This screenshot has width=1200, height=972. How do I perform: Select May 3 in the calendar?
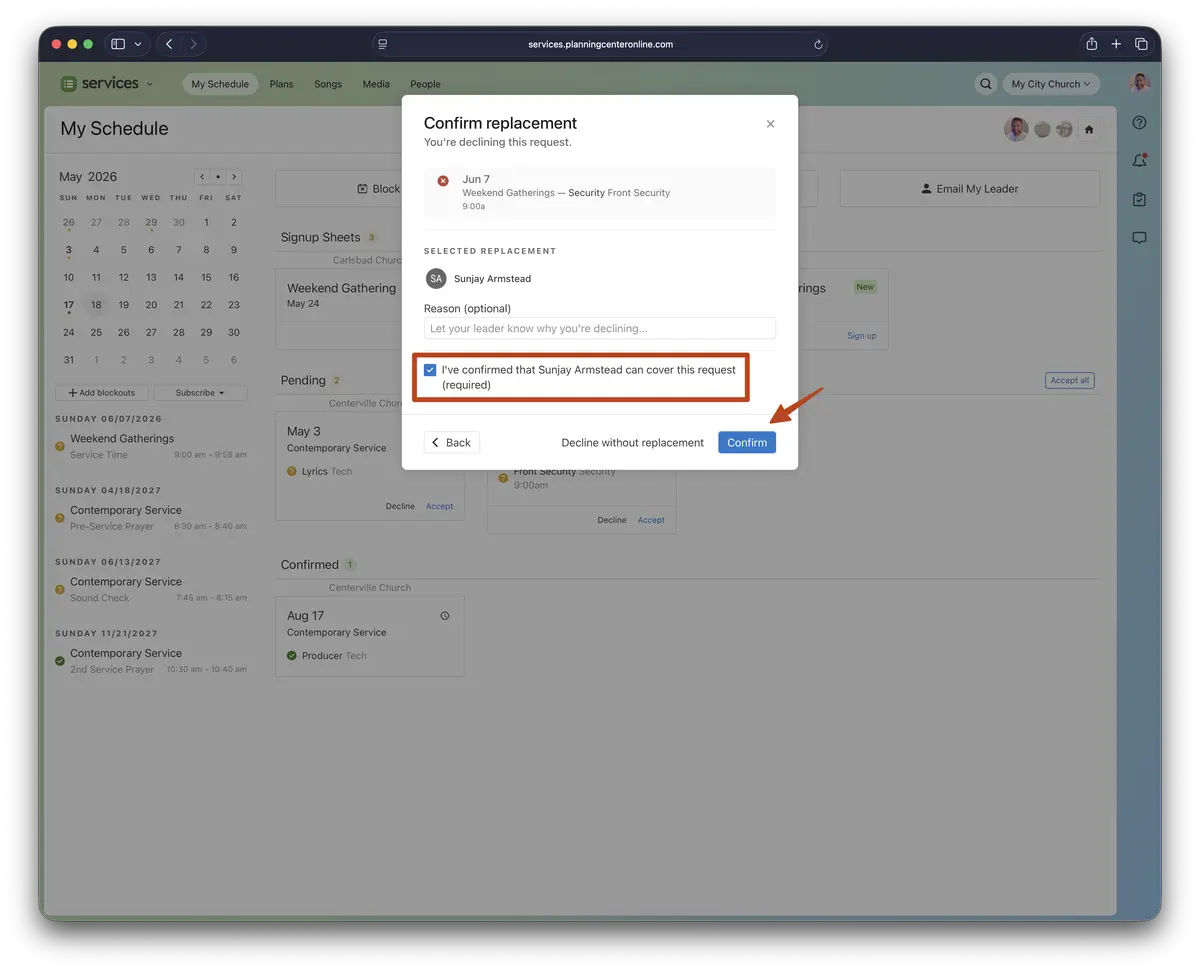(68, 250)
